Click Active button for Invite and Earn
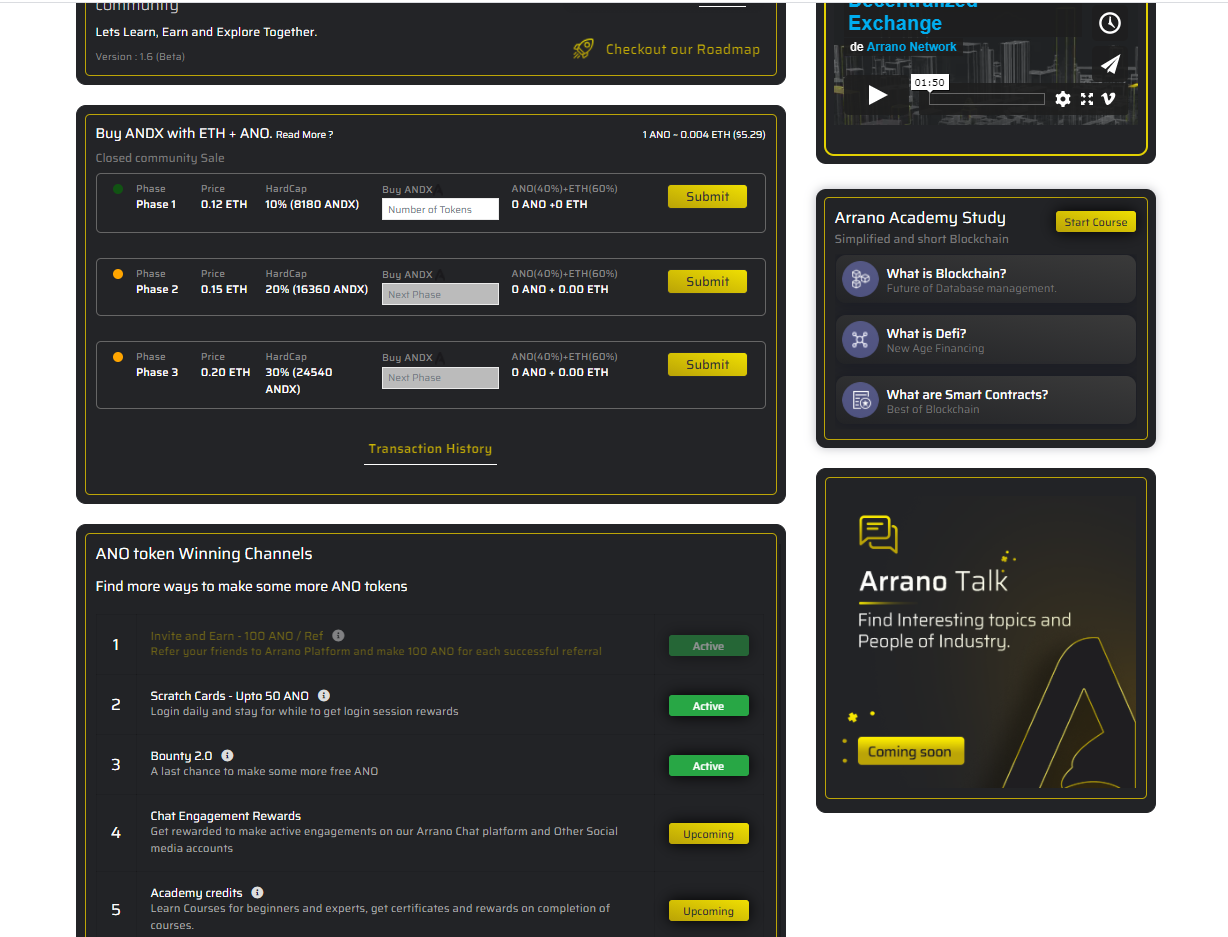This screenshot has width=1228, height=937. point(708,646)
